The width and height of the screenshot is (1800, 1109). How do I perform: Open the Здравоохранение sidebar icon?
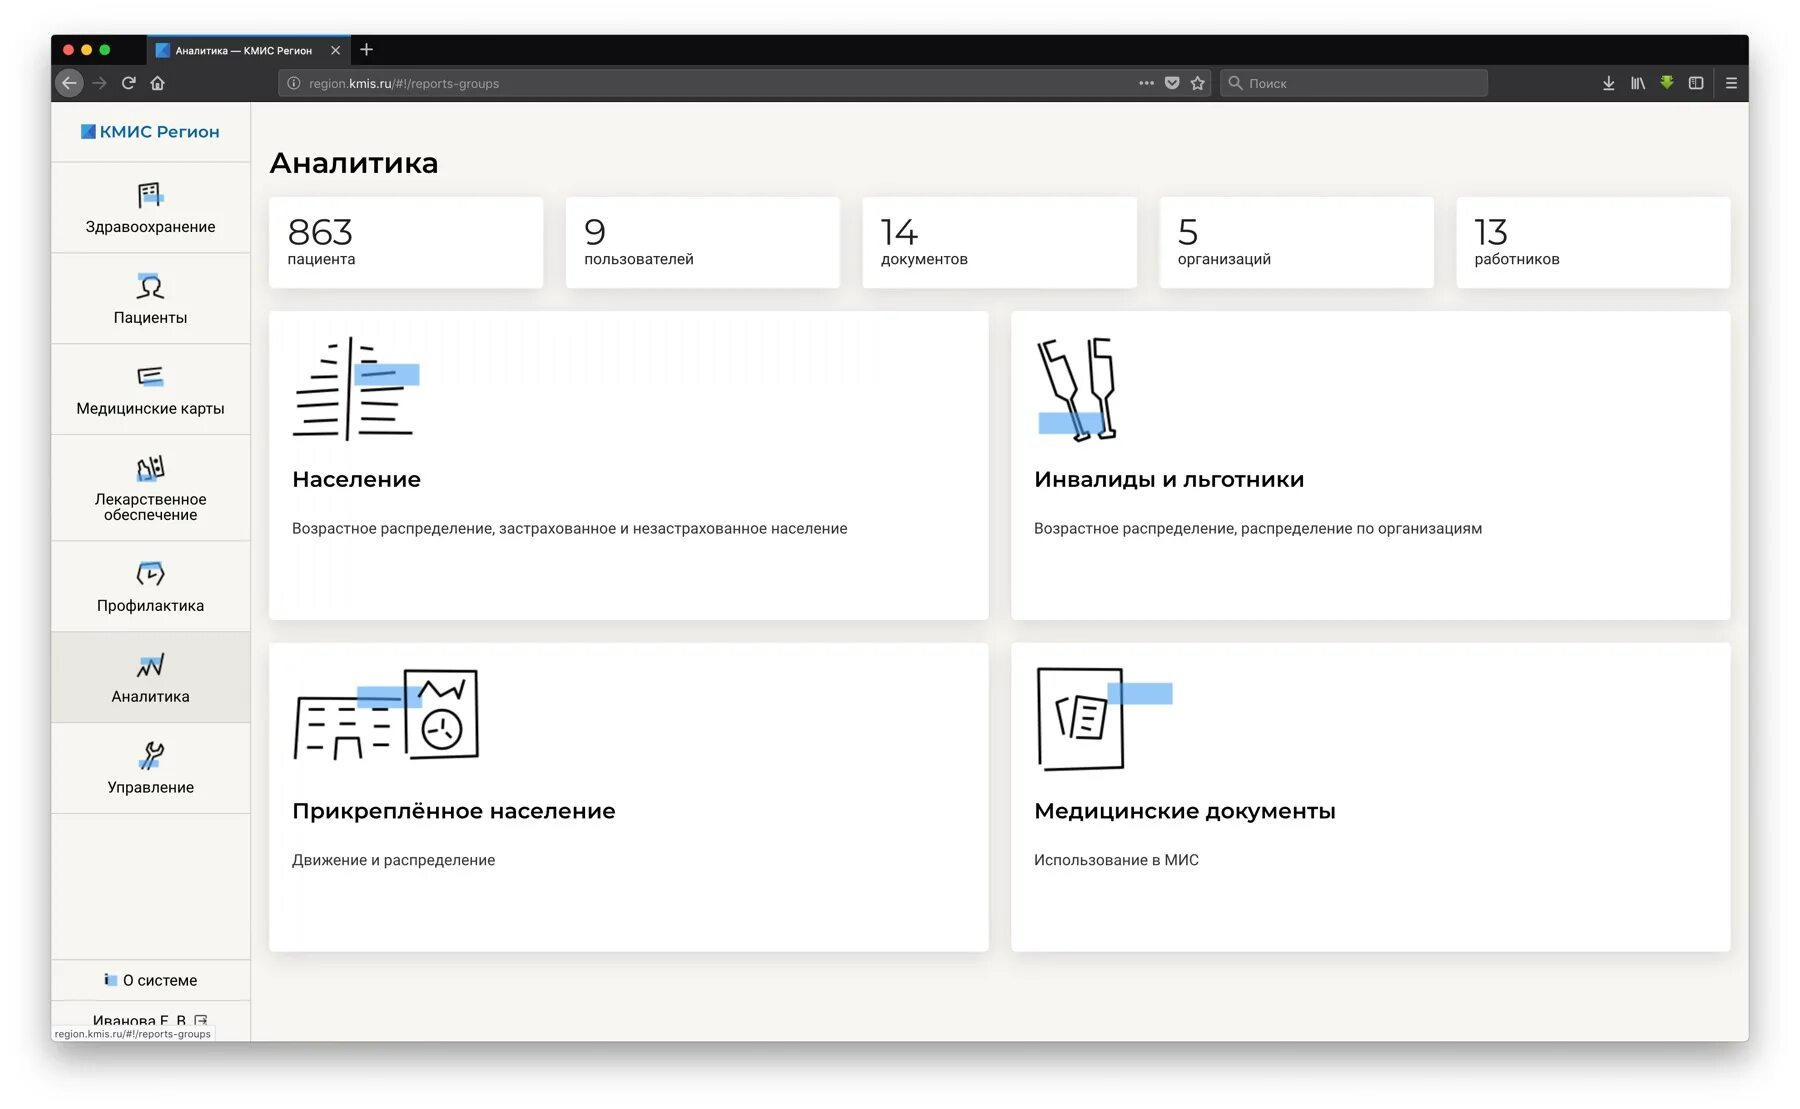[150, 193]
